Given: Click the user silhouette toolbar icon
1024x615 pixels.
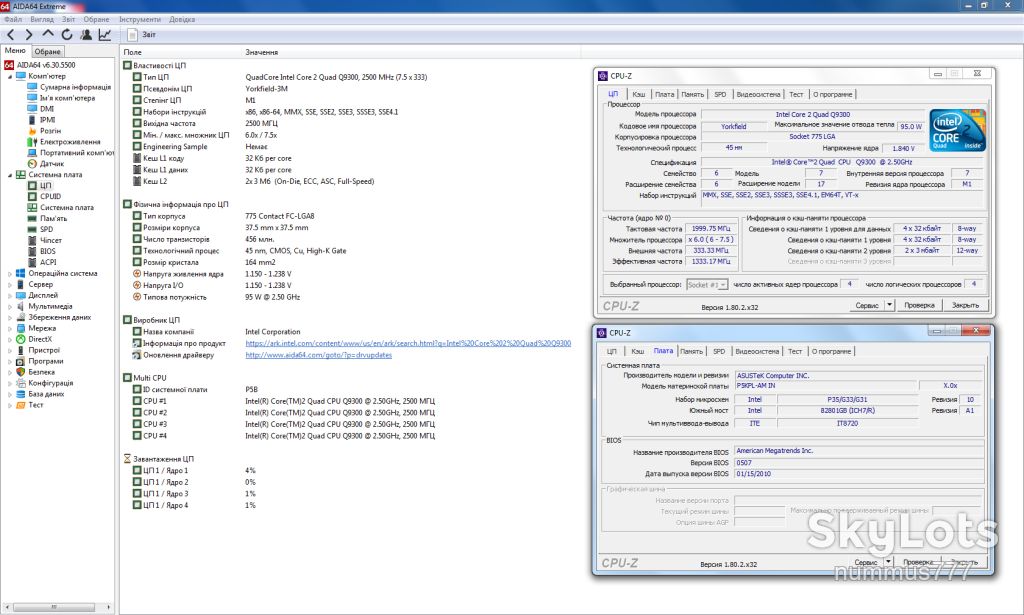Looking at the screenshot, I should [x=86, y=35].
